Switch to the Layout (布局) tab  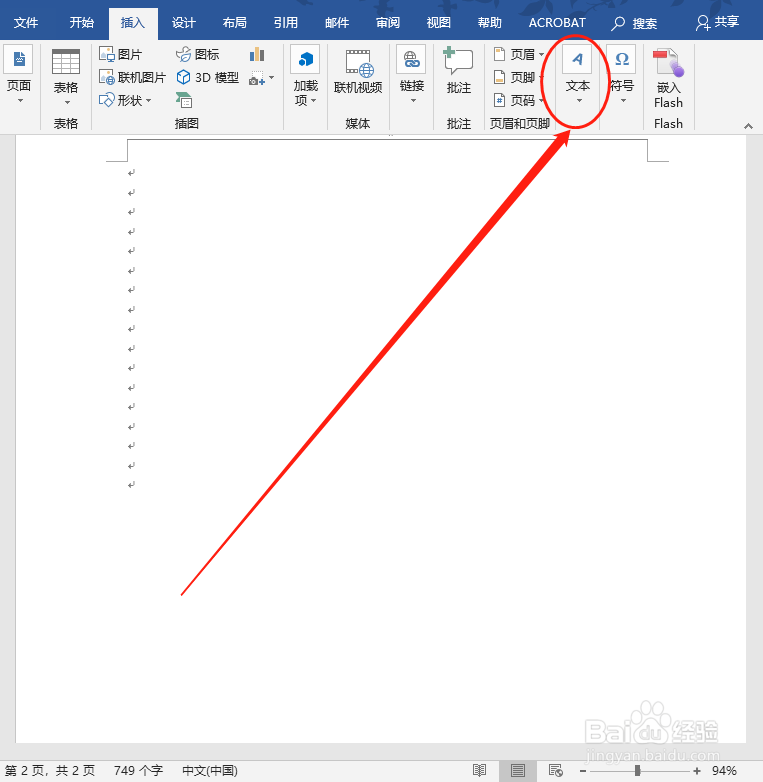234,23
